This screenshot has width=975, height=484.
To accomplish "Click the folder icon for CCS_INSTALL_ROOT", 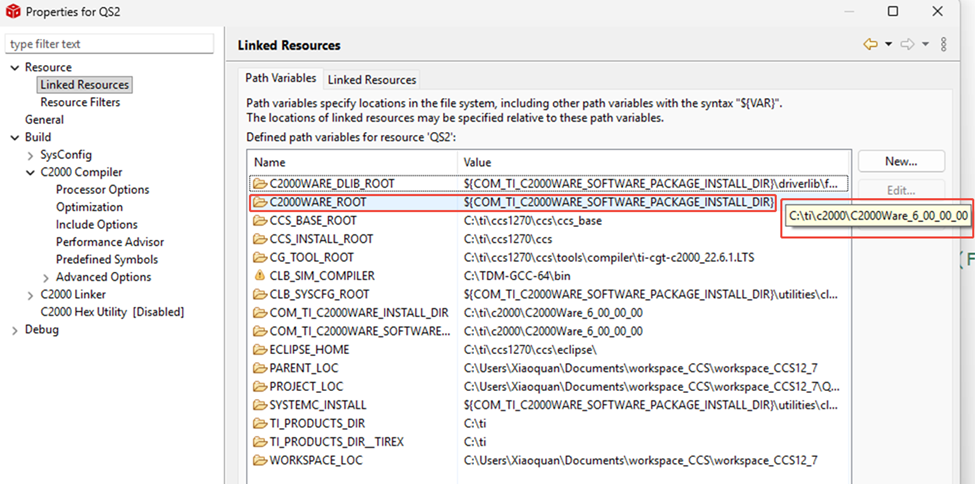I will (x=259, y=239).
